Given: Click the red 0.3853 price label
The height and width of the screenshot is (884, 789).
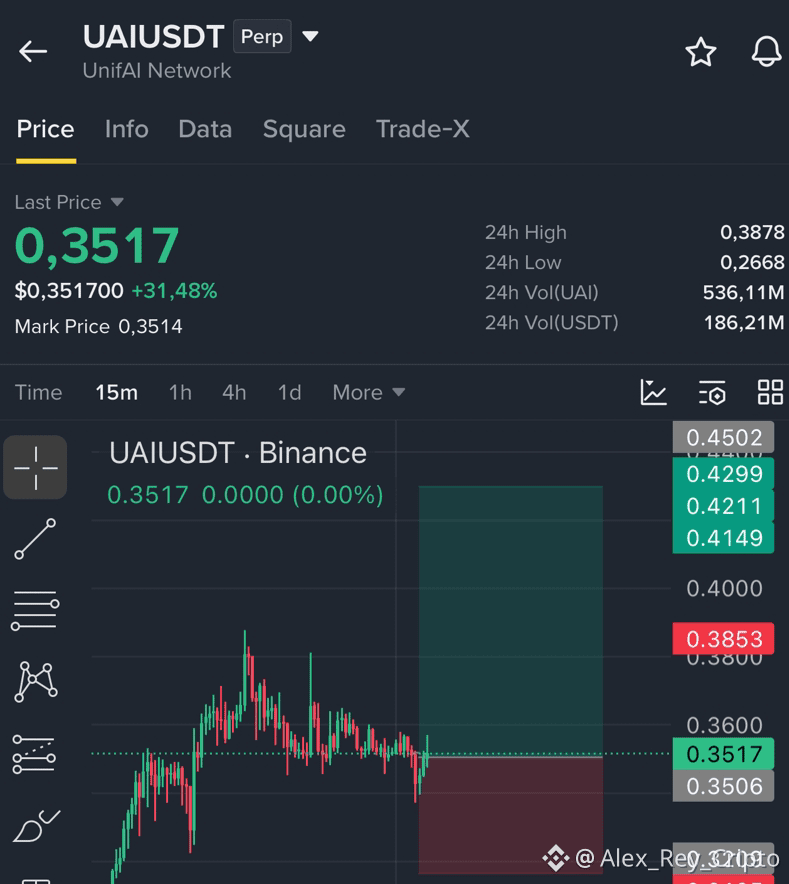Looking at the screenshot, I should [724, 639].
